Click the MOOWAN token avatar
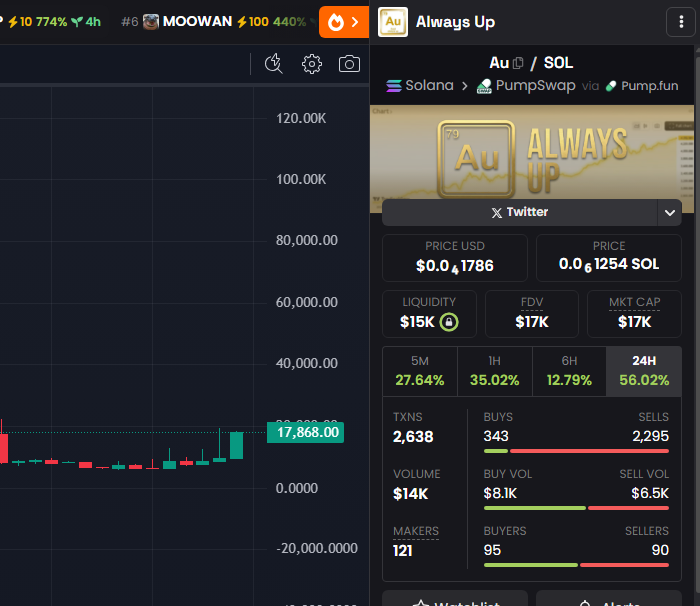The width and height of the screenshot is (700, 606). pyautogui.click(x=151, y=21)
